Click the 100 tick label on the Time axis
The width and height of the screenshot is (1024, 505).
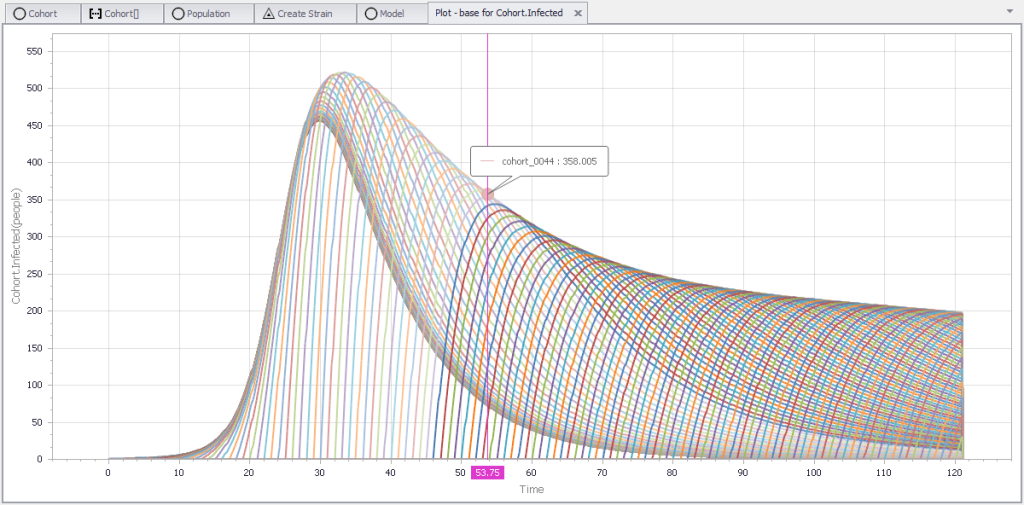(814, 472)
